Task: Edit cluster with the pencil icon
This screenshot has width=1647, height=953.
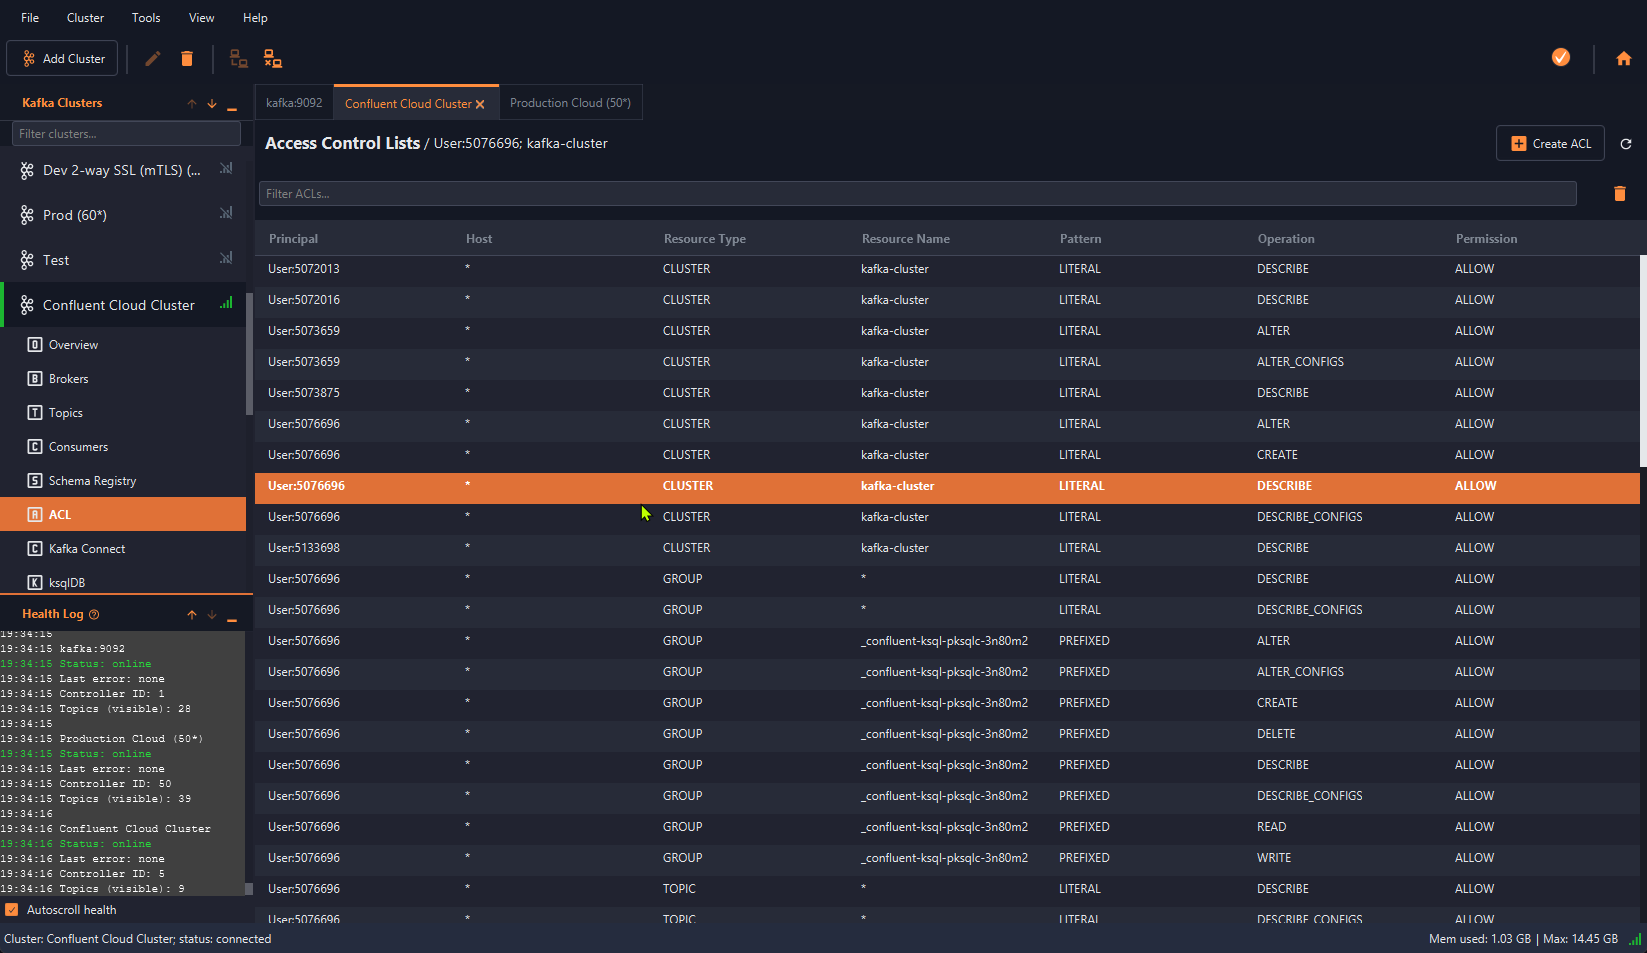Action: (x=152, y=58)
